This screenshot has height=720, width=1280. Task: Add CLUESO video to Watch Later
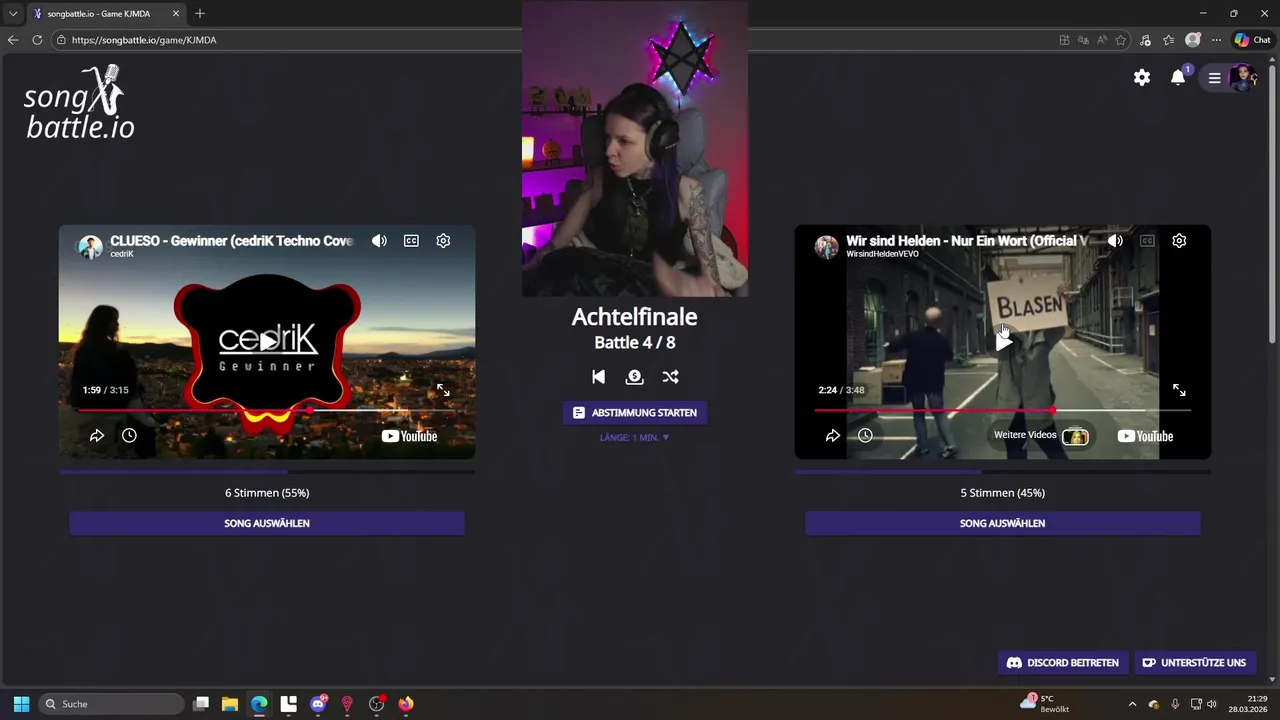point(129,436)
